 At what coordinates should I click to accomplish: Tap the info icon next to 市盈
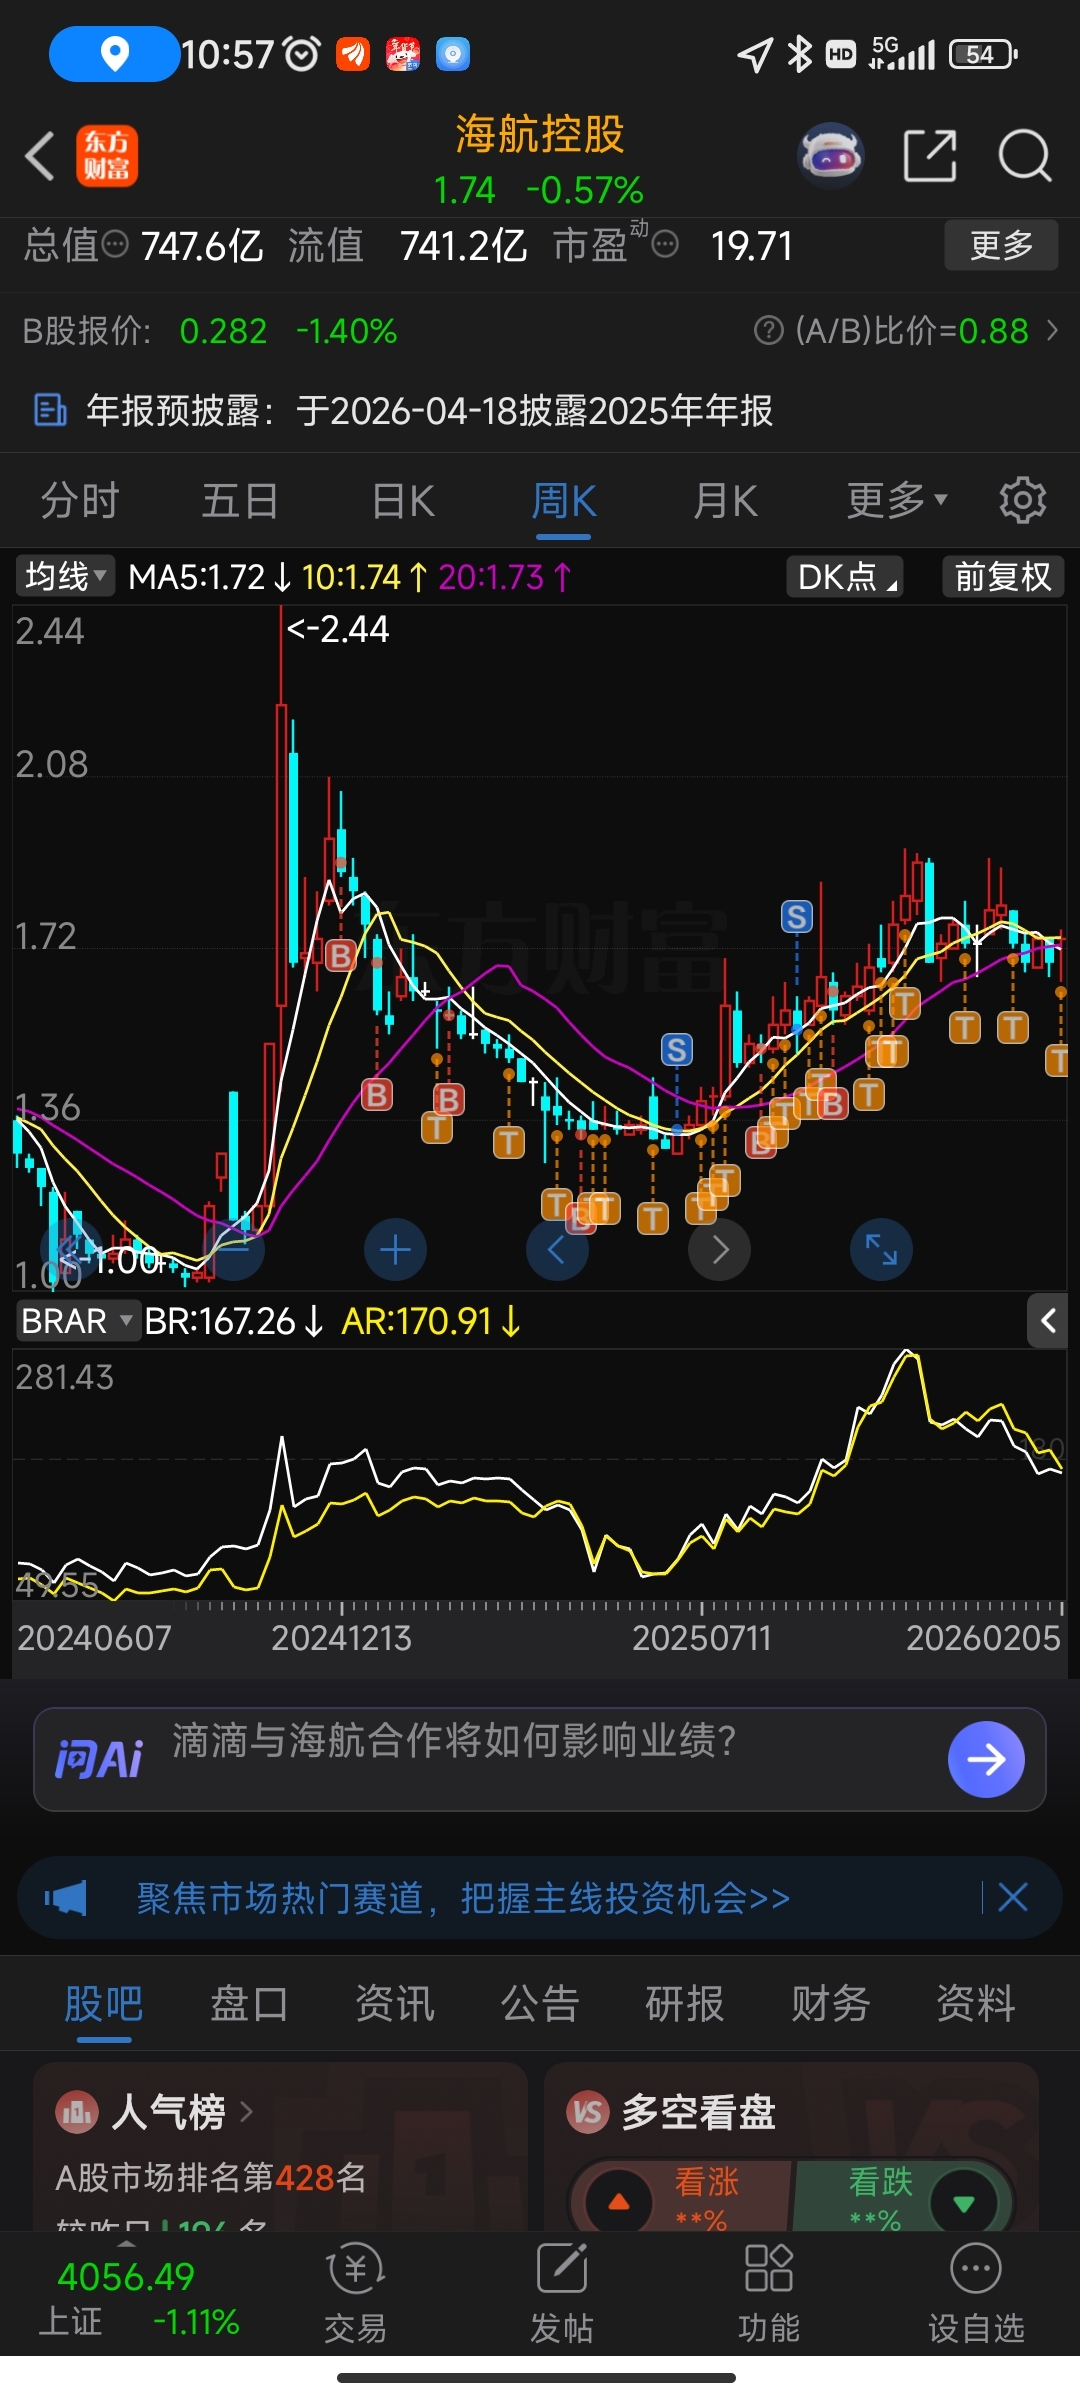665,243
